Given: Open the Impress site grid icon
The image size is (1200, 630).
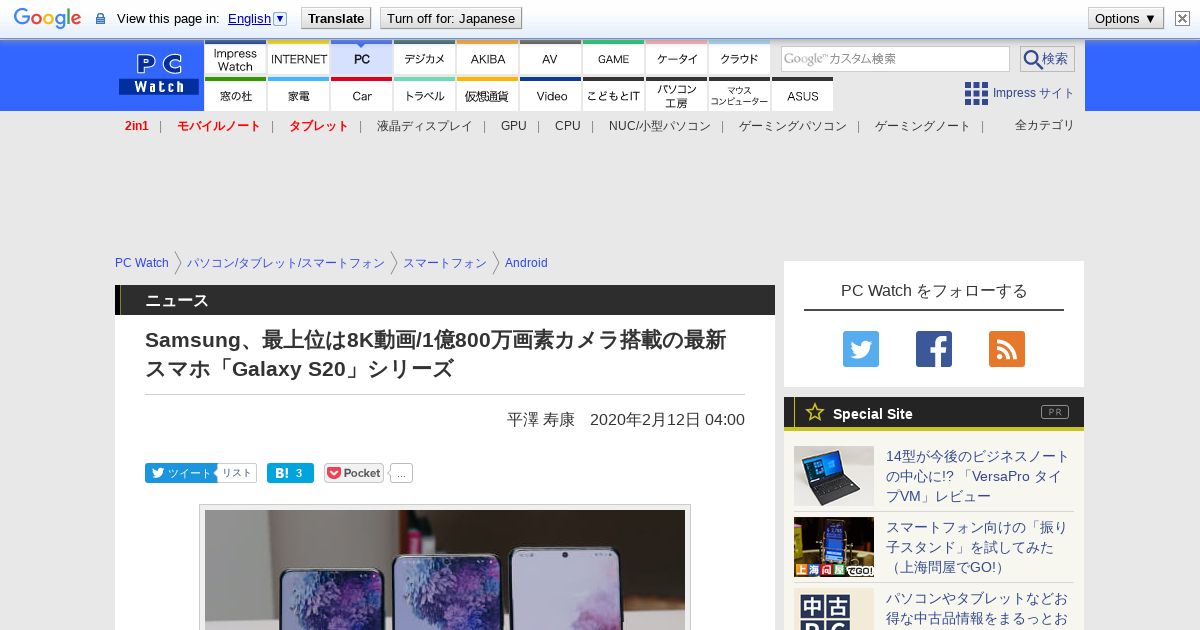Looking at the screenshot, I should [976, 93].
